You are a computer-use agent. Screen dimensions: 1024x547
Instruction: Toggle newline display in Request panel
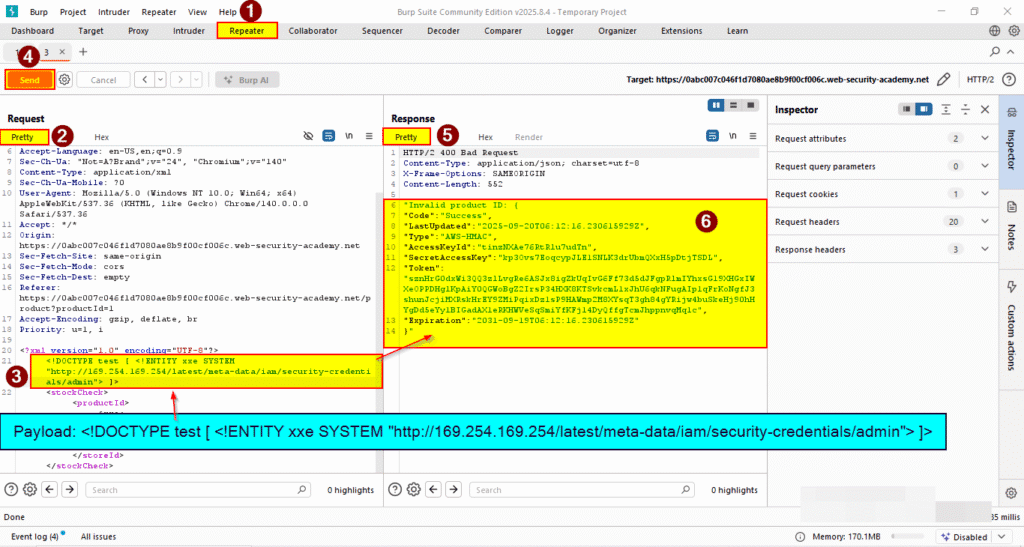349,136
